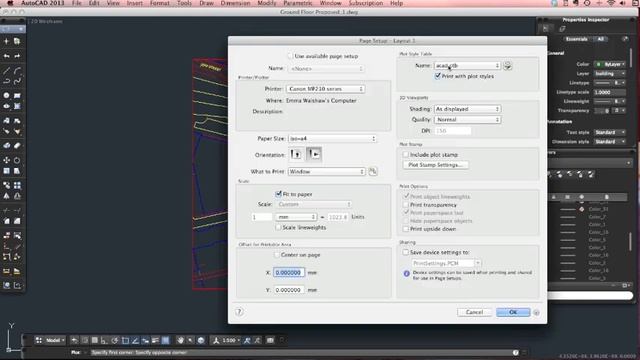Open the Printer dropdown Canon MP210 series

click(325, 89)
